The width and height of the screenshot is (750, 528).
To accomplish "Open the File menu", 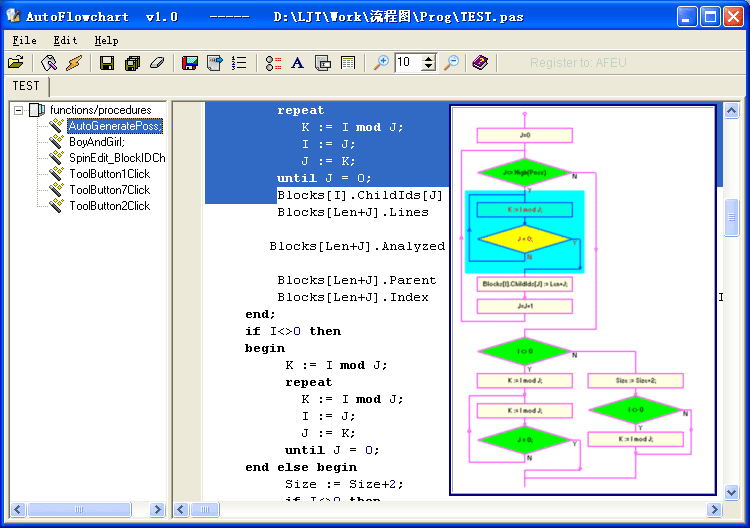I will [x=24, y=41].
